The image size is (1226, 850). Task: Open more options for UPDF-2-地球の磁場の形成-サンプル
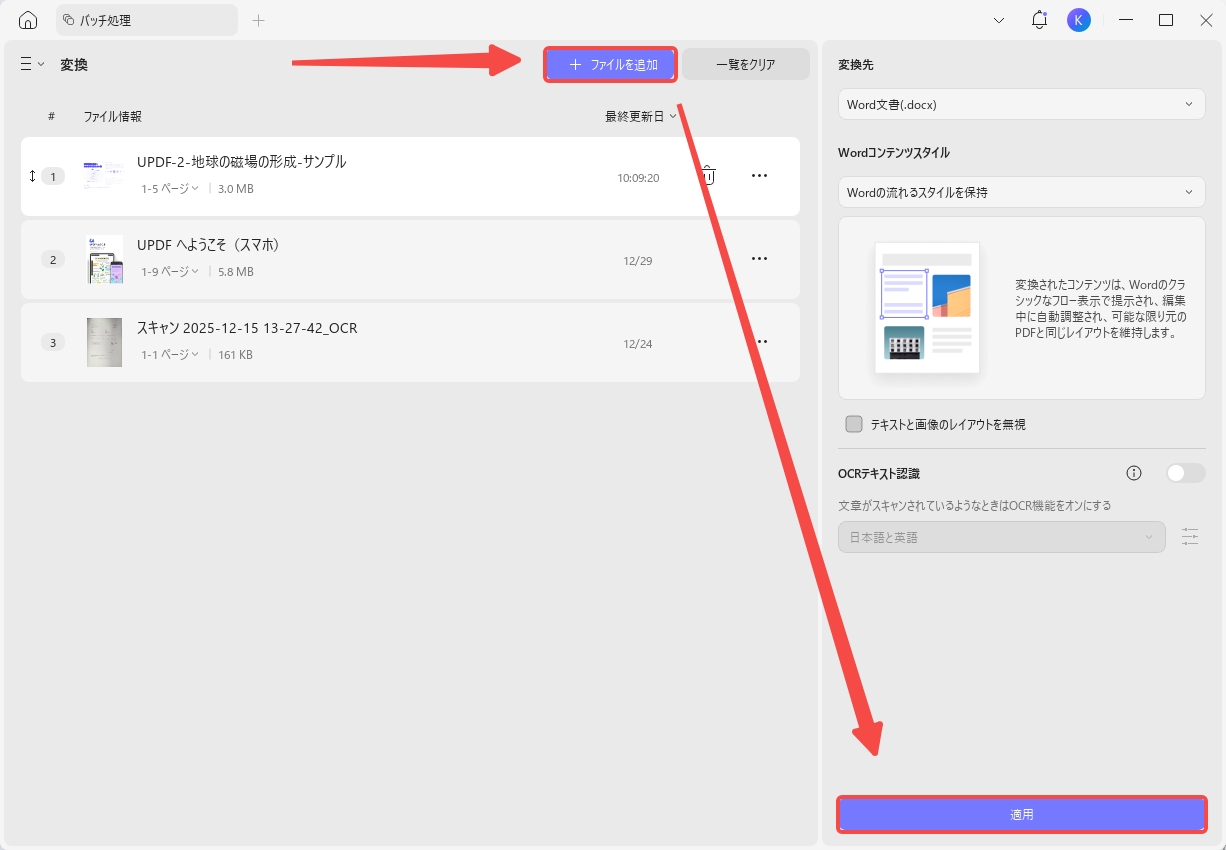coord(759,176)
